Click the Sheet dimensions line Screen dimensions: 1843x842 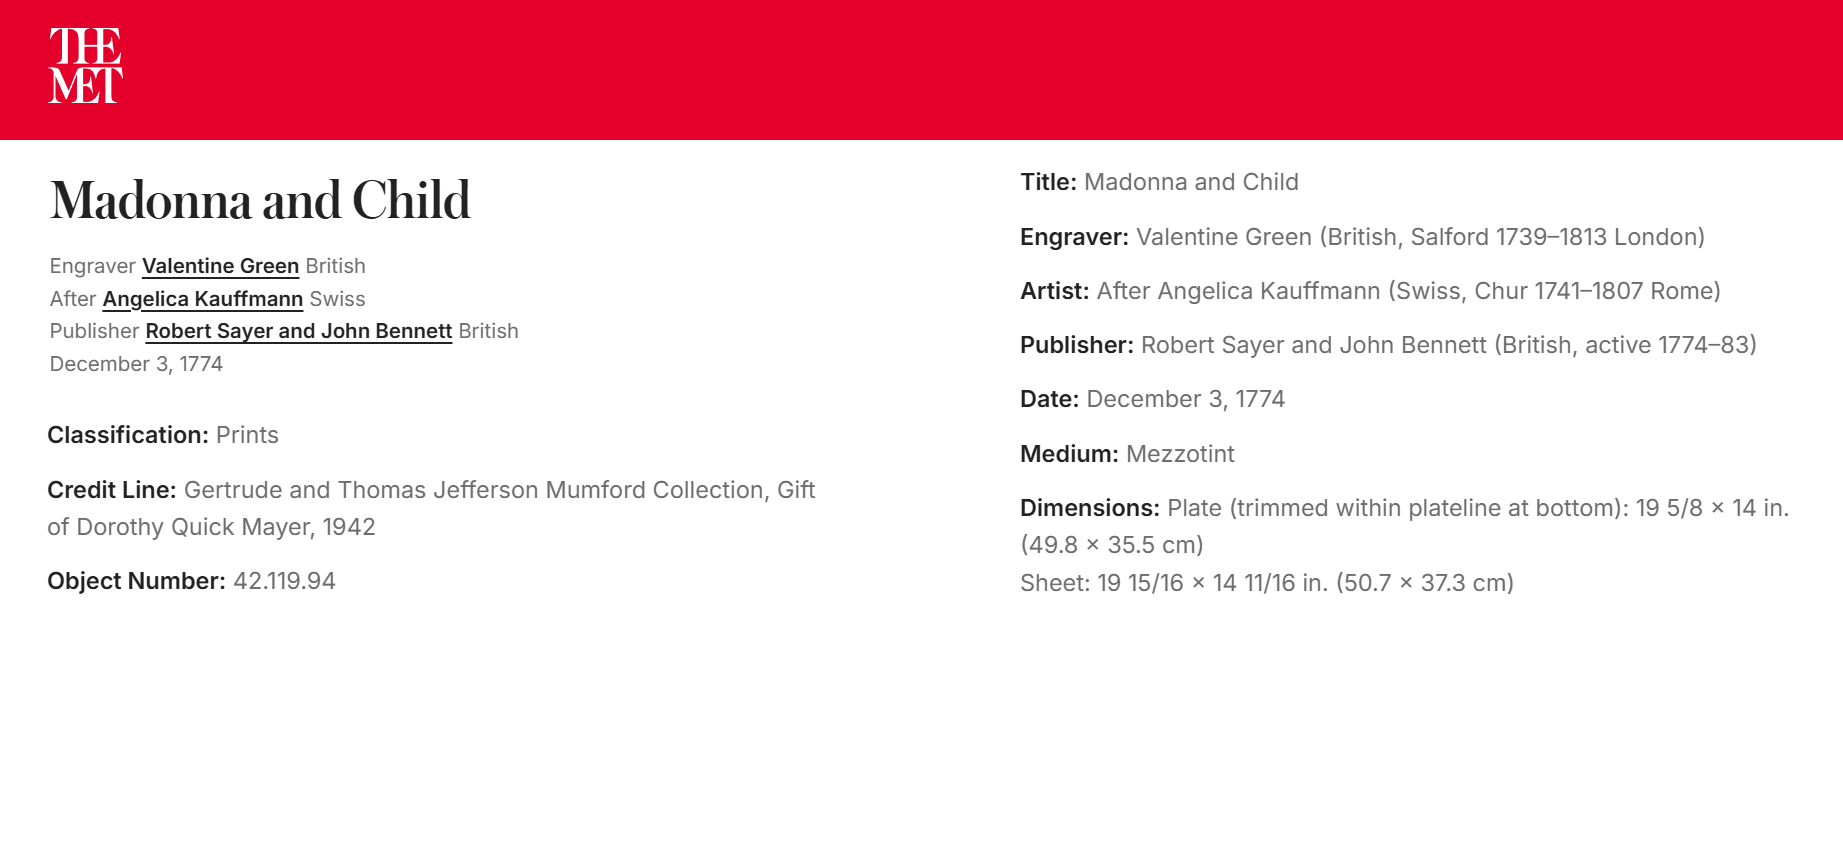point(1267,583)
